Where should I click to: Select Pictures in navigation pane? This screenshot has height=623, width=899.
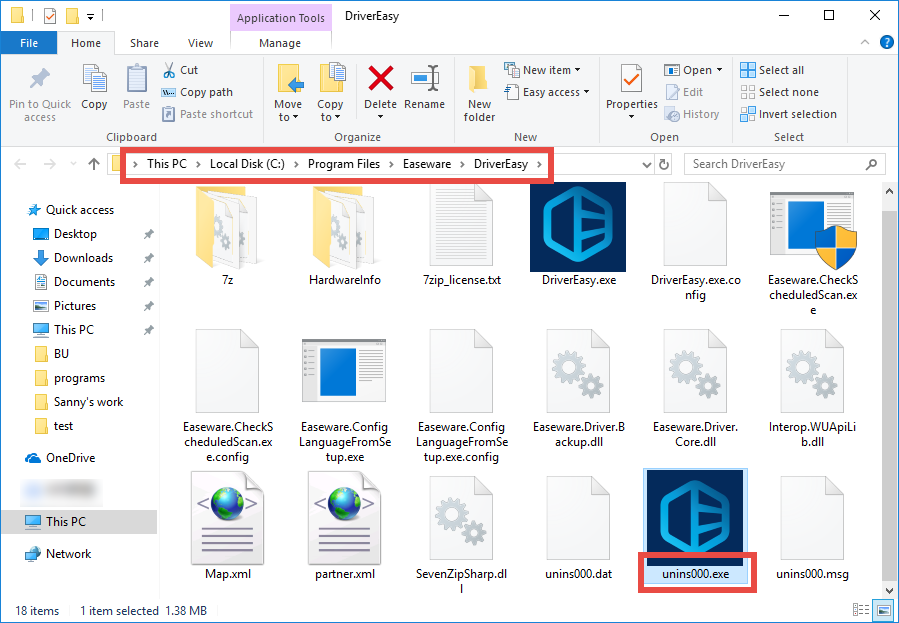[75, 305]
